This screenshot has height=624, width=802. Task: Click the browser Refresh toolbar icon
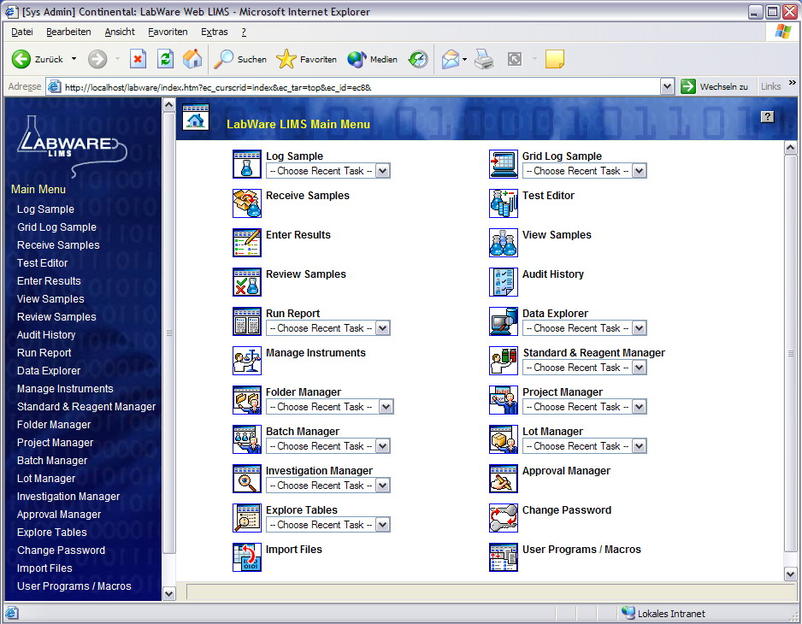pos(165,59)
